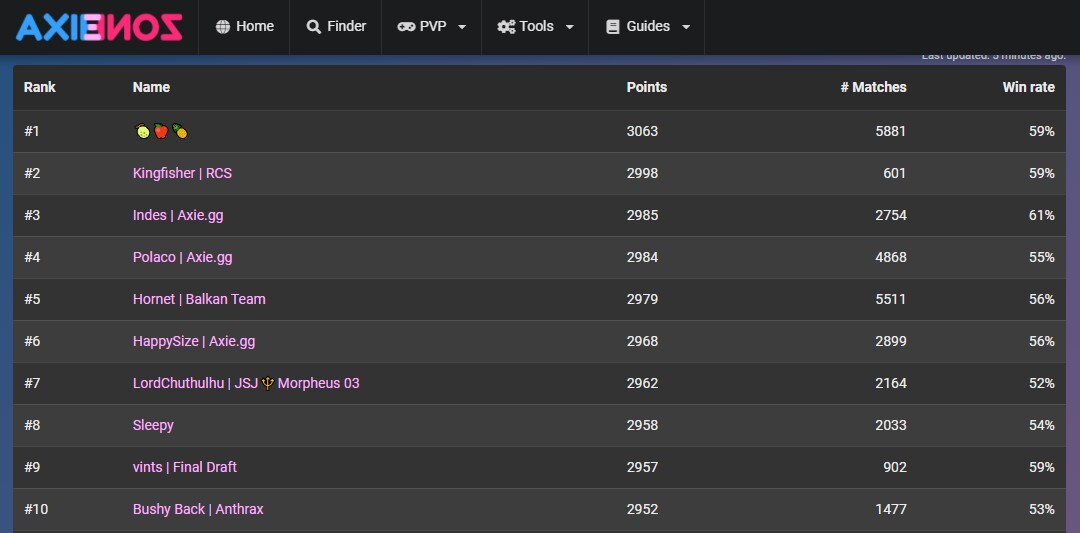Click the matches value 5881
This screenshot has width=1080, height=533.
click(891, 132)
